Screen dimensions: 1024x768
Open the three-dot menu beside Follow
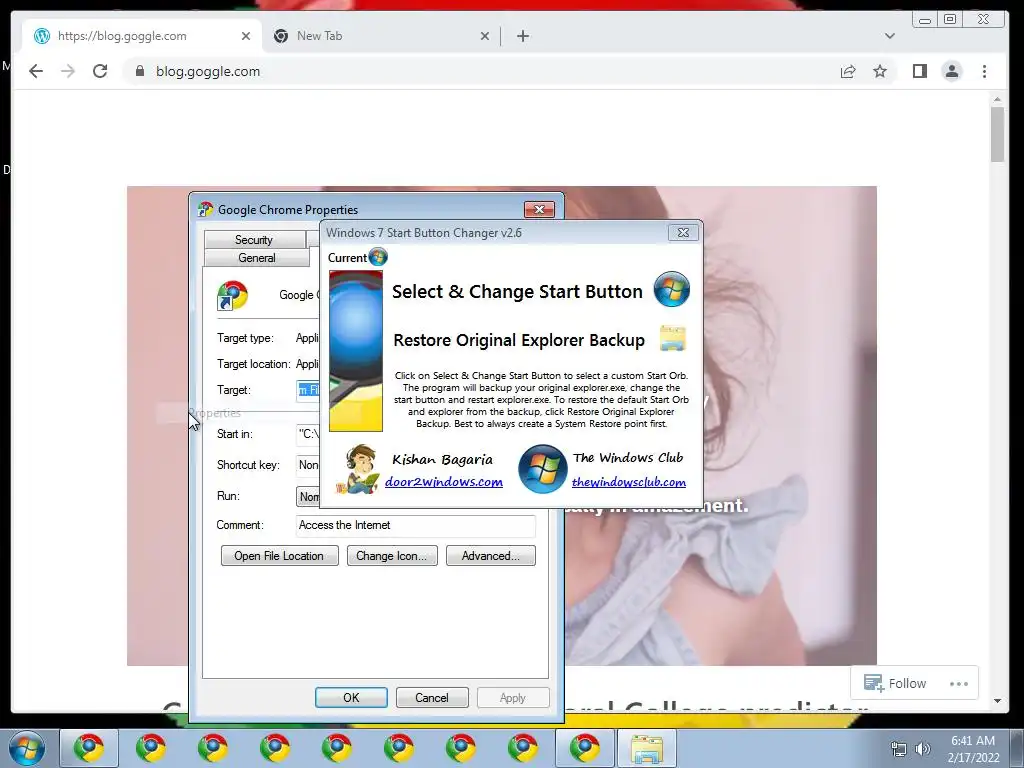[x=959, y=684]
